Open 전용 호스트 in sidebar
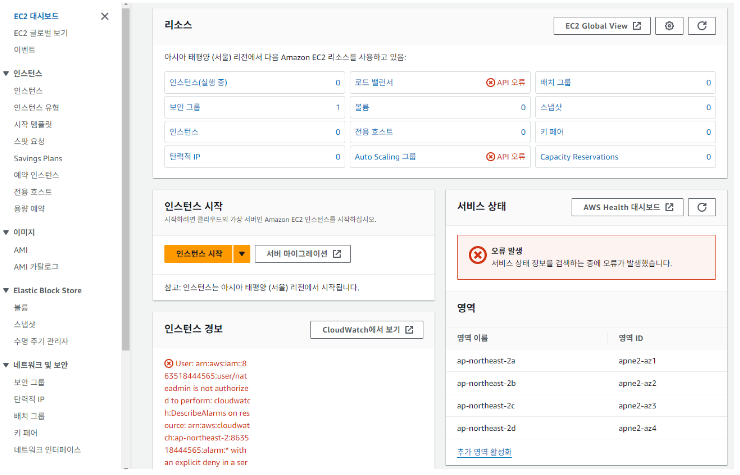Viewport: 740px width, 475px height. (33, 192)
